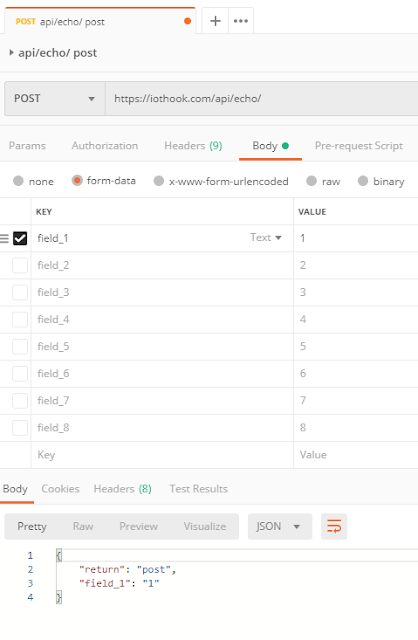
Task: Select the raw body type radio
Action: point(311,181)
